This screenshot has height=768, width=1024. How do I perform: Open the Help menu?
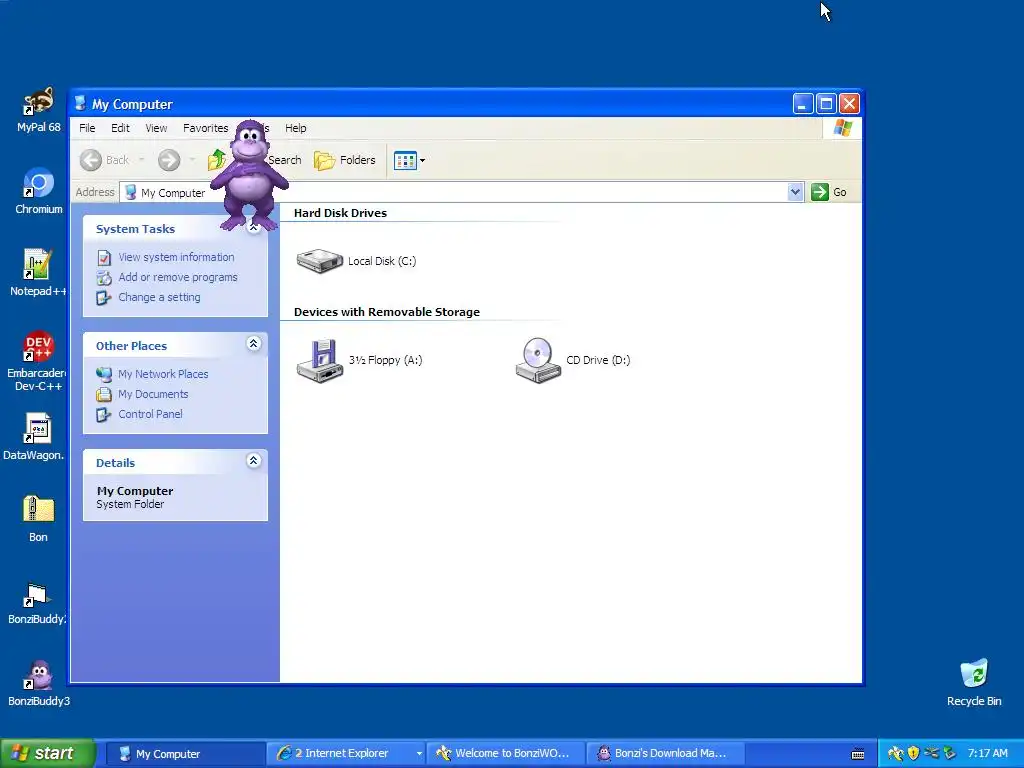[295, 128]
